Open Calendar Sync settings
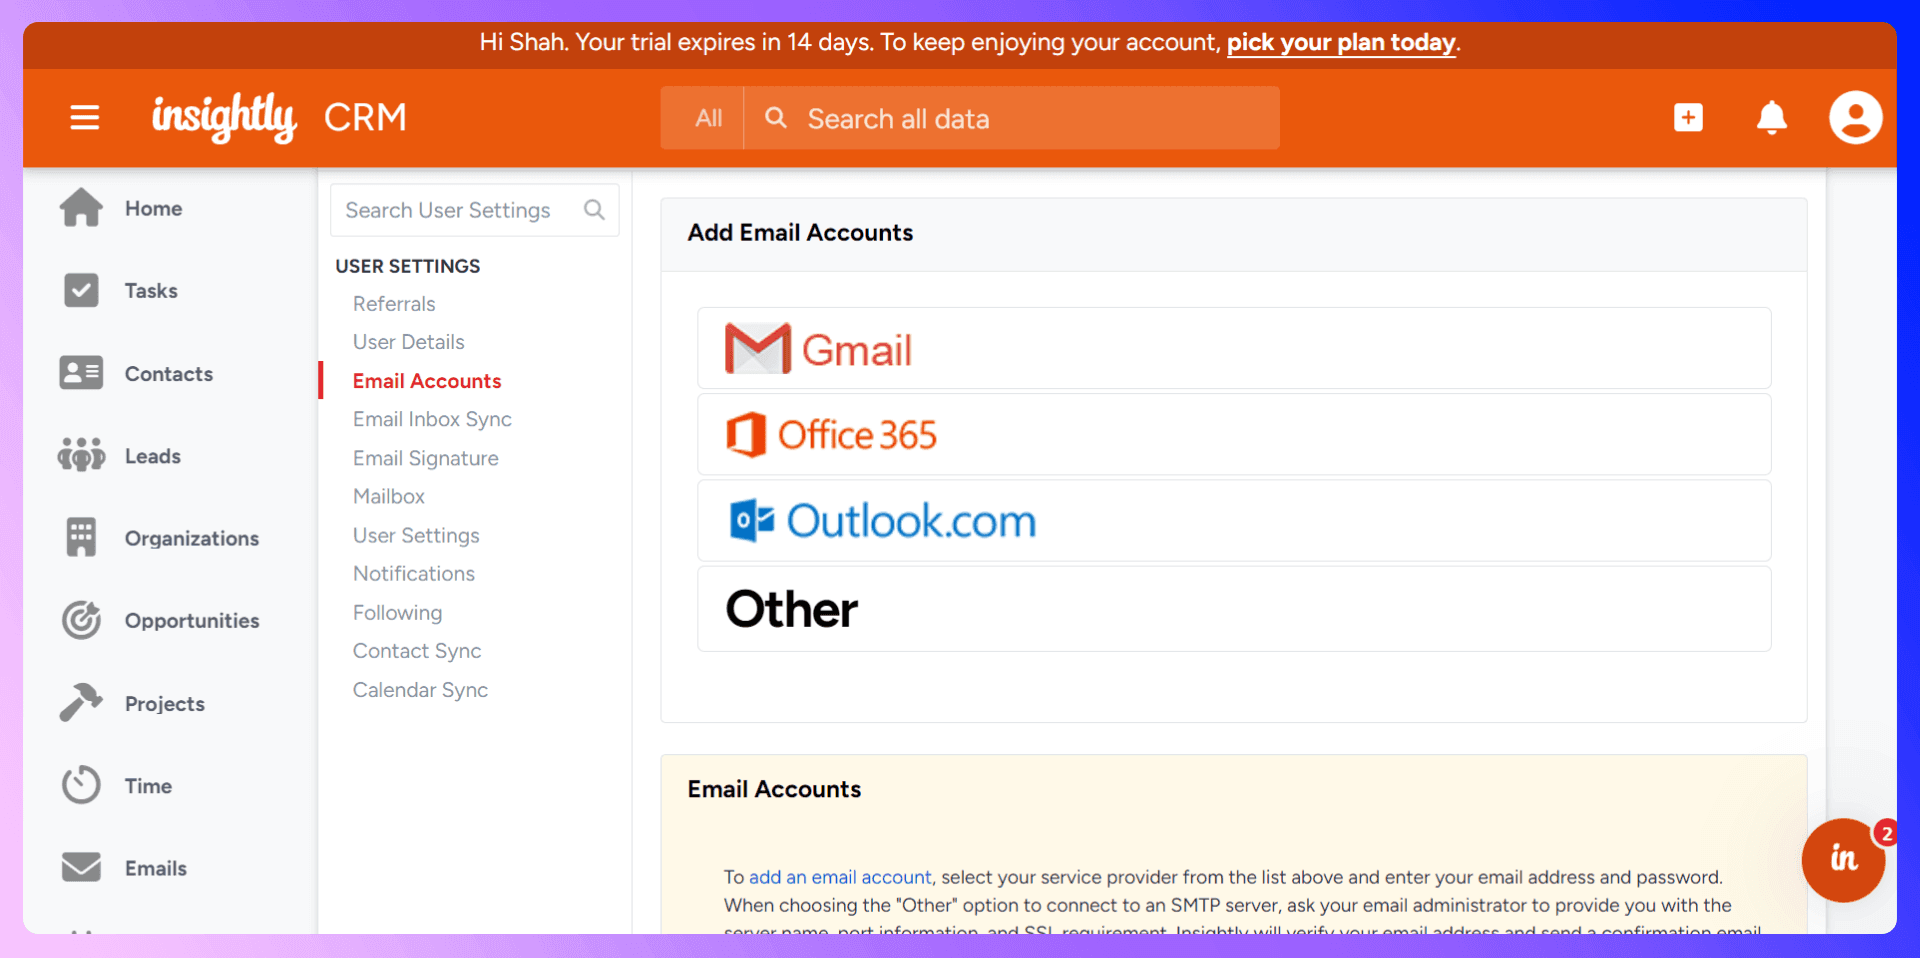Image resolution: width=1920 pixels, height=958 pixels. [x=420, y=690]
